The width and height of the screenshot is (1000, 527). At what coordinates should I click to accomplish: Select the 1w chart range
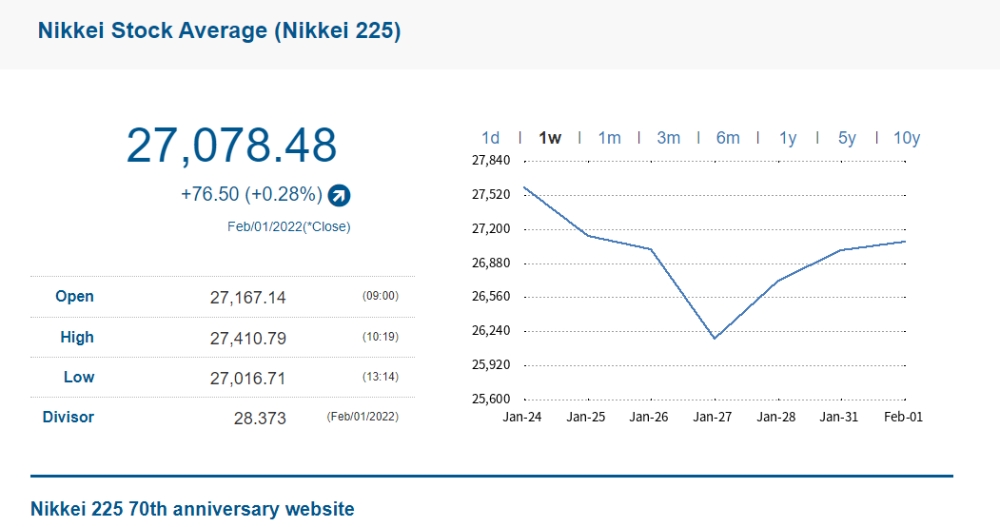tap(549, 138)
